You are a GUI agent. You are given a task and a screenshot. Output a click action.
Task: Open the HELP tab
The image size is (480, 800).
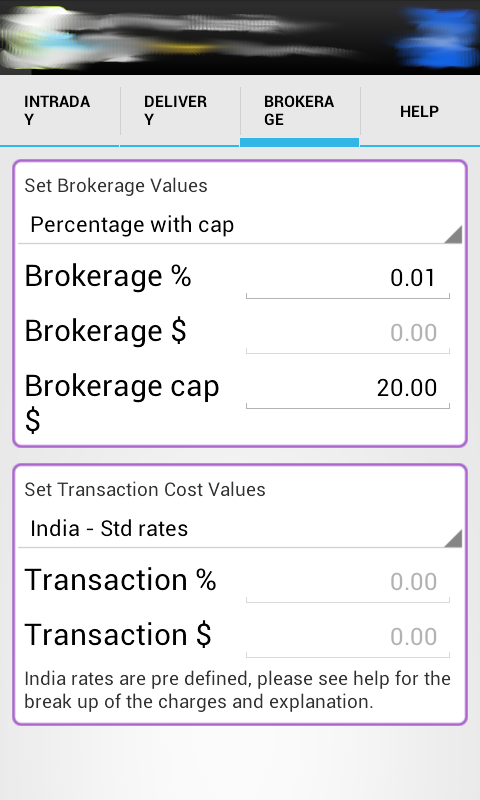420,111
